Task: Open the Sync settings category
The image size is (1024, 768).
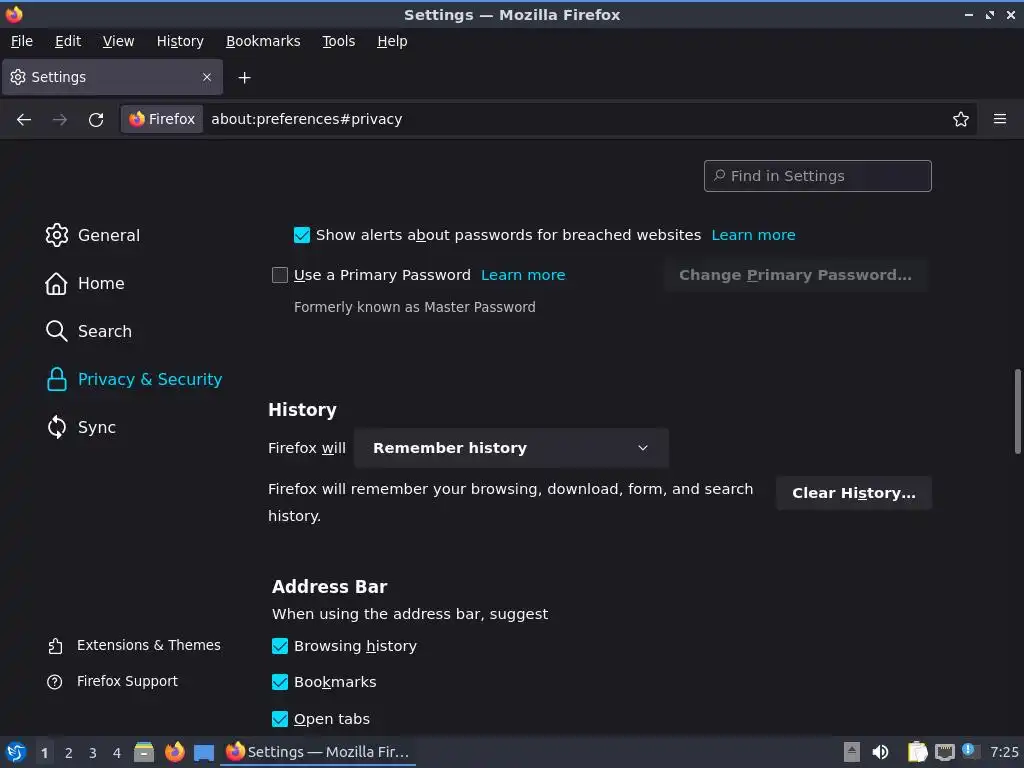Action: click(81, 427)
